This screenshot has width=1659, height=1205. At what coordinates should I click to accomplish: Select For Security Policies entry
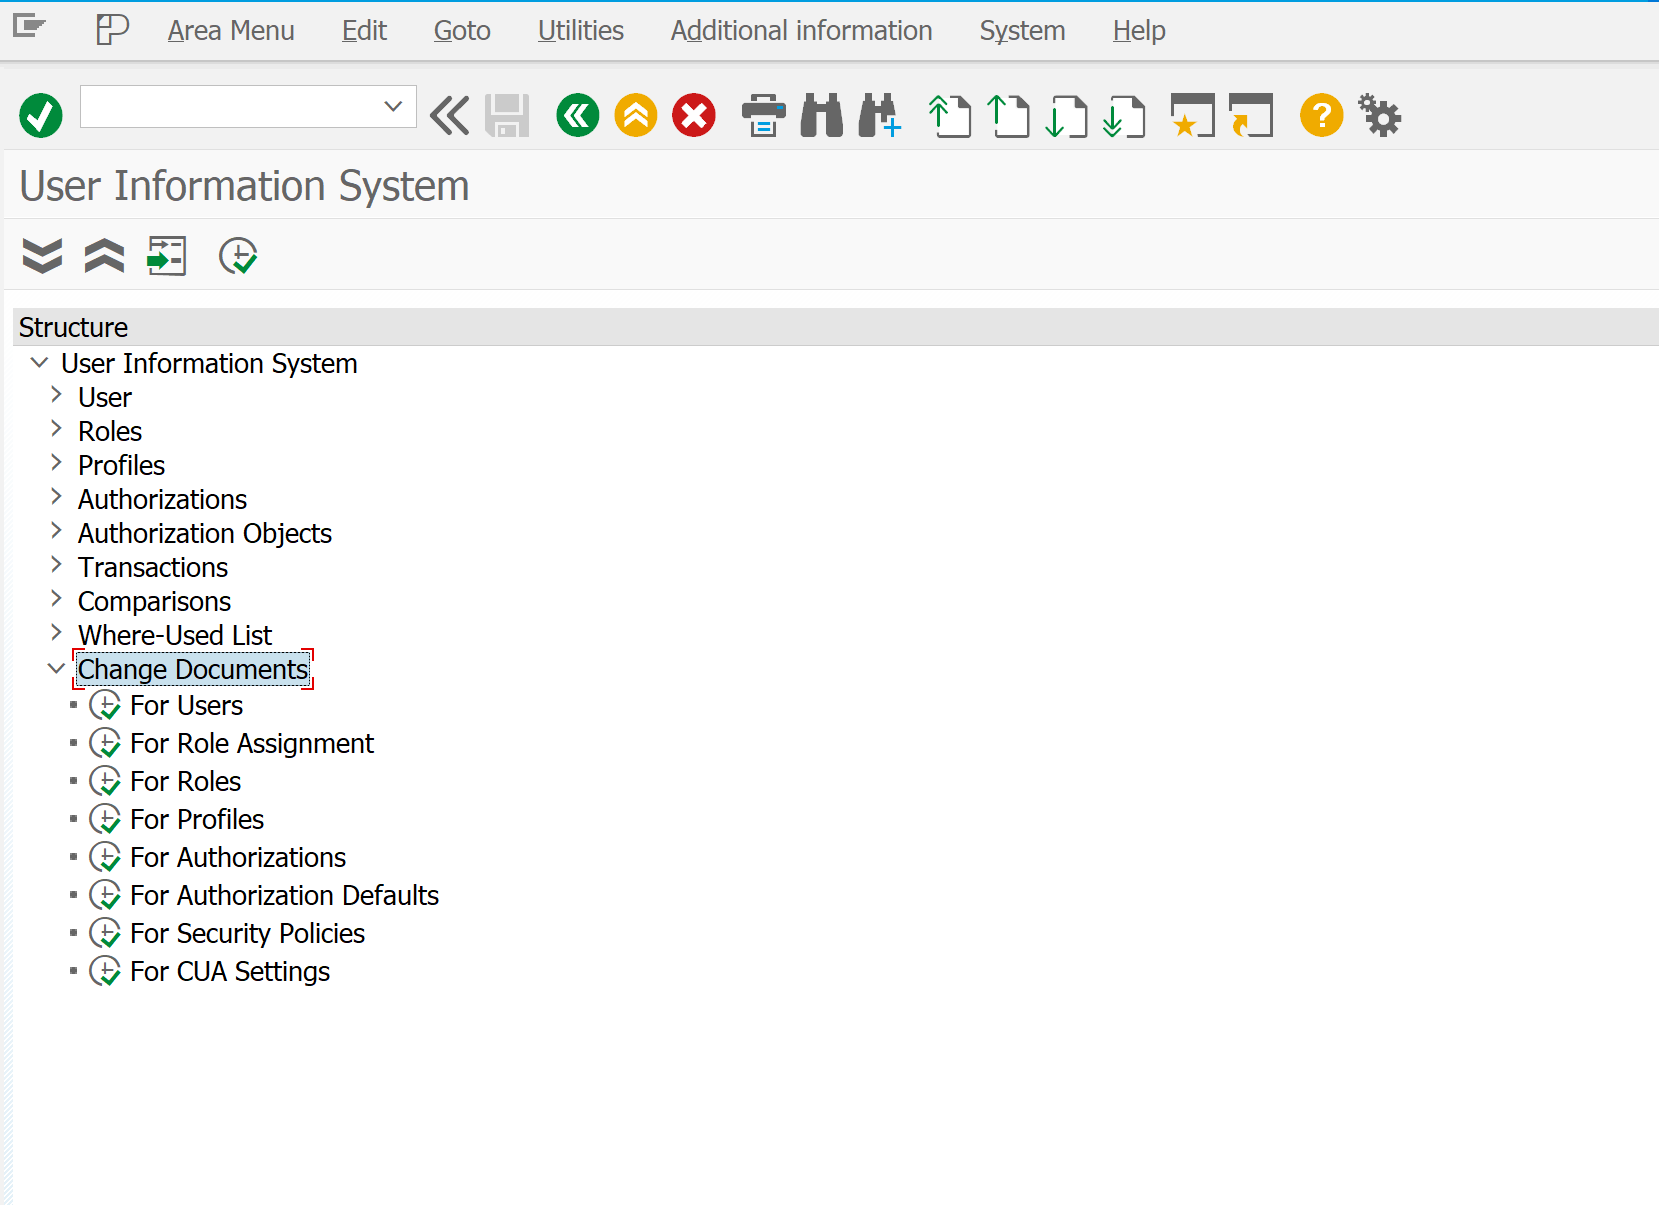[x=247, y=934]
